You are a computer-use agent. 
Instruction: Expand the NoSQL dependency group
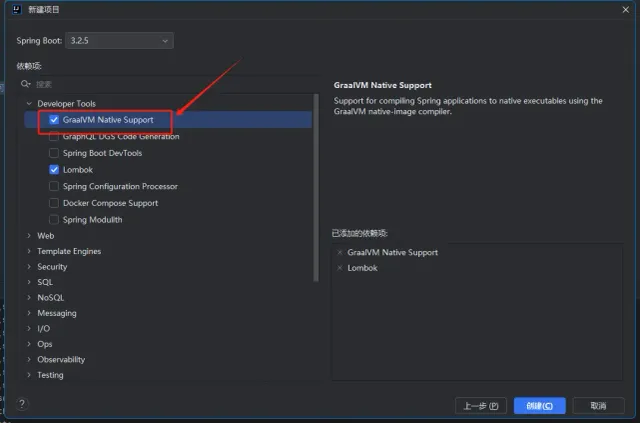[x=29, y=298]
